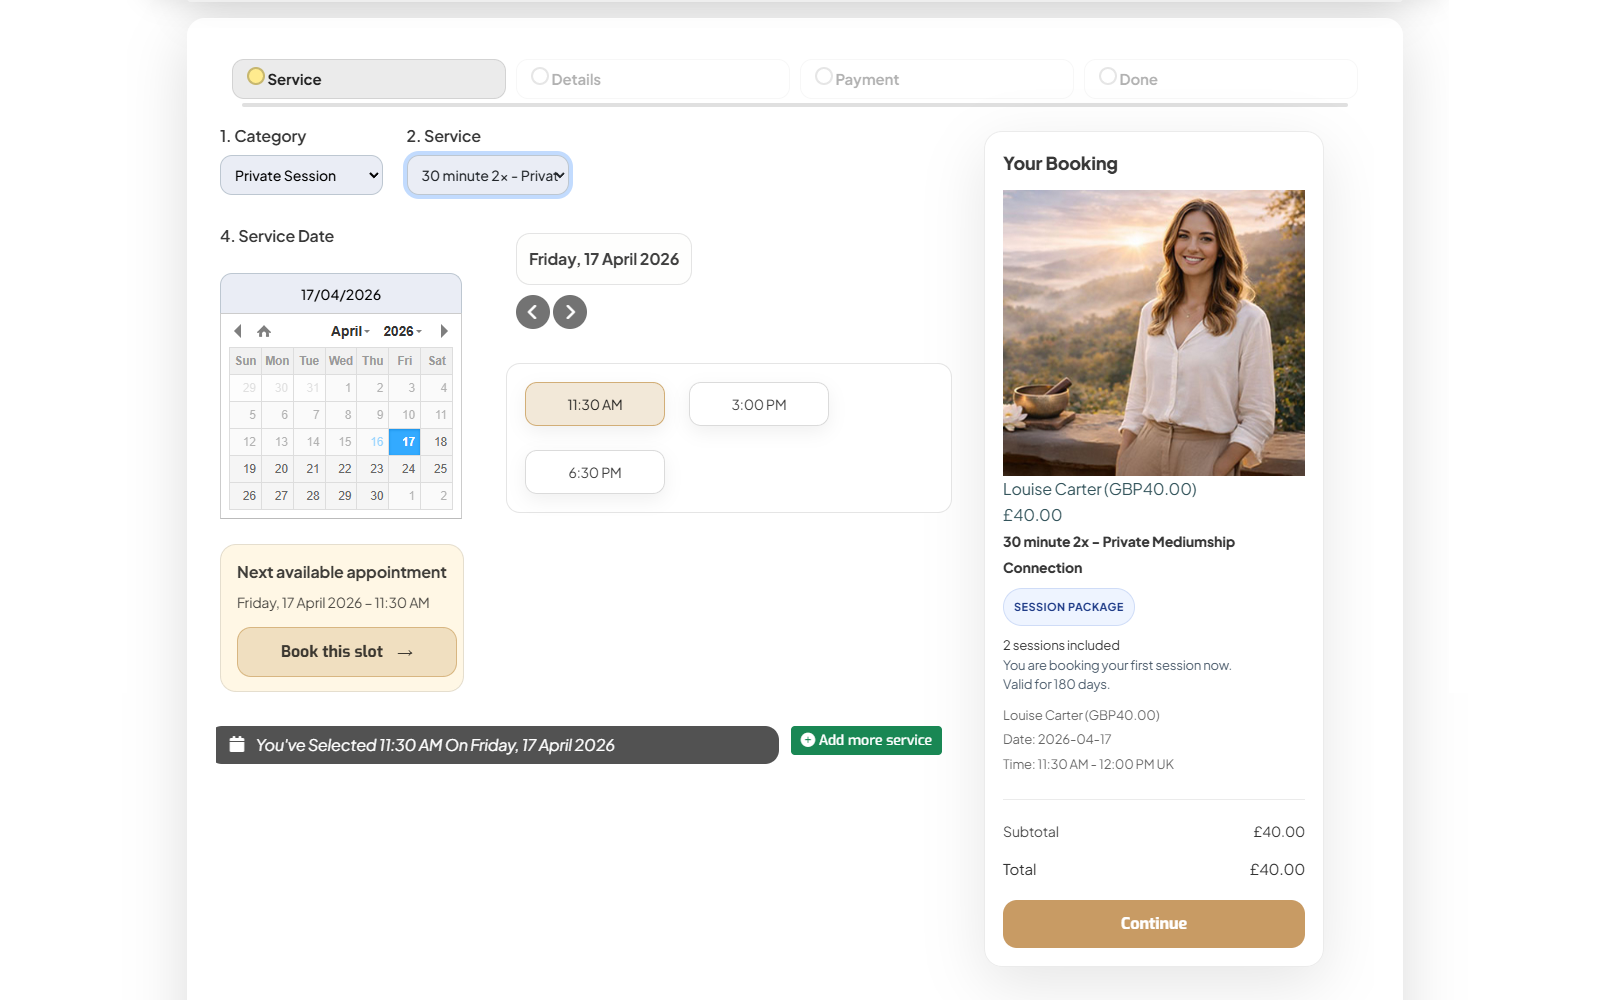Click the SESSION PACKAGE badge
This screenshot has height=1000, width=1600.
pos(1068,606)
